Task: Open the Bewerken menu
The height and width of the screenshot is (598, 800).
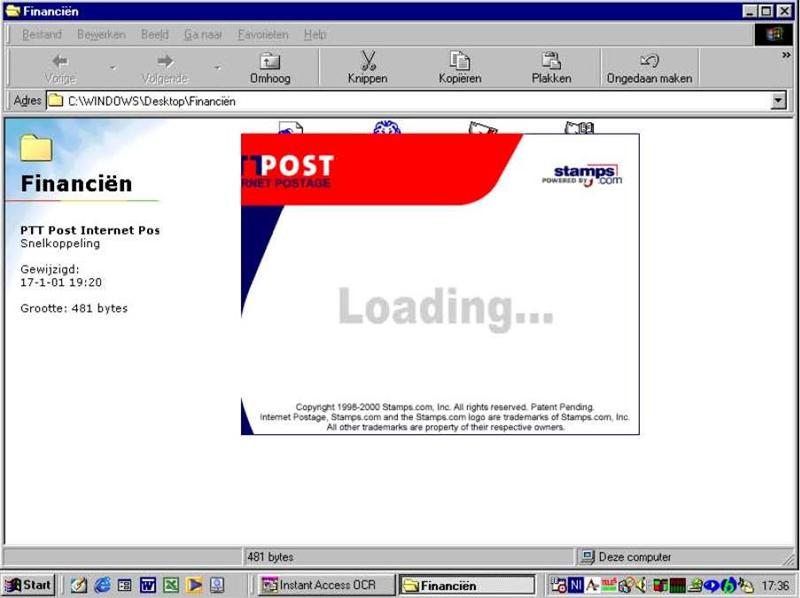Action: (x=101, y=35)
